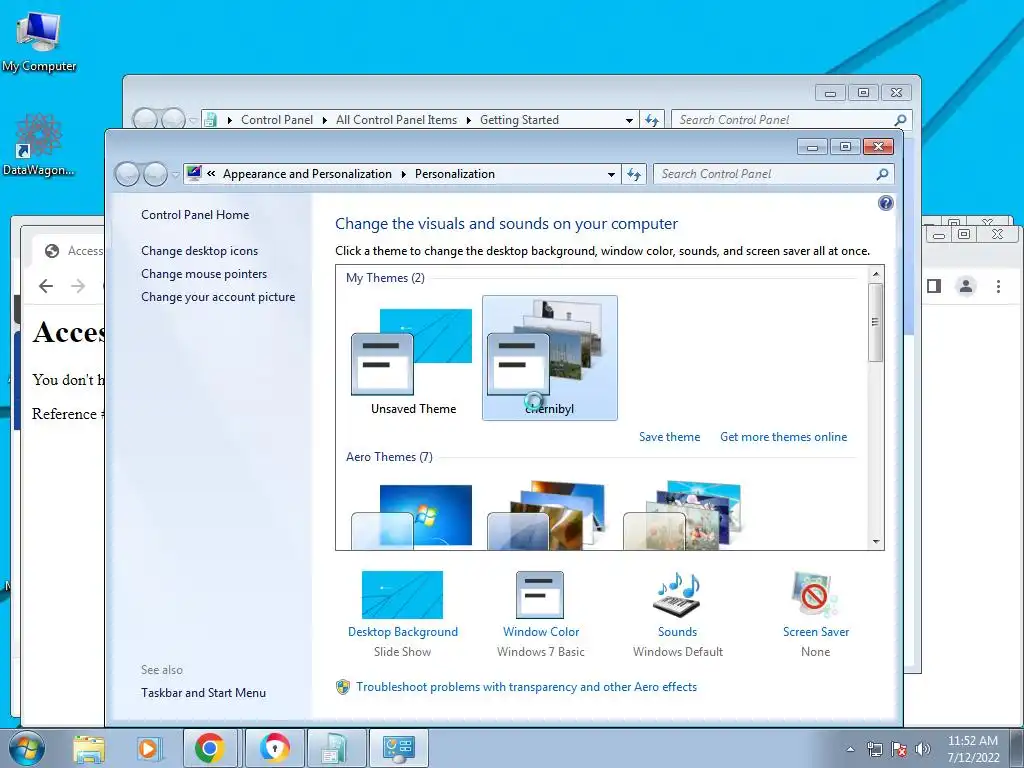This screenshot has width=1024, height=768.
Task: Select Getting Started breadcrumb item
Action: tap(519, 120)
